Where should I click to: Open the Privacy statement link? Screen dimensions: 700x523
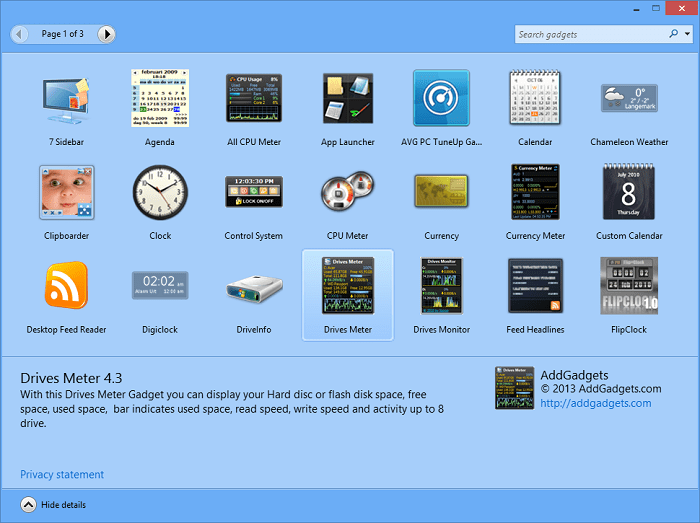tap(62, 474)
